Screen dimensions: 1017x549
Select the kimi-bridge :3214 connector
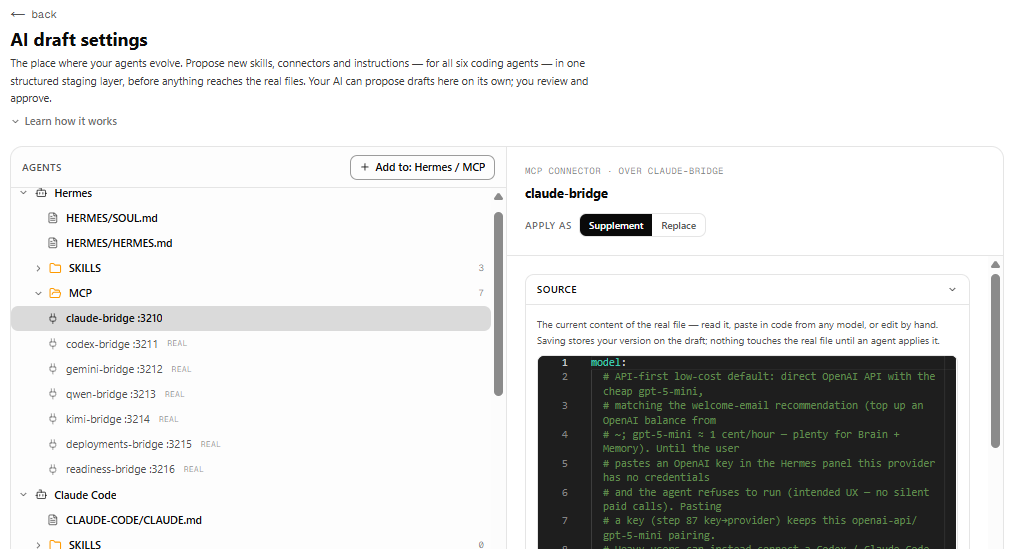pyautogui.click(x=108, y=419)
